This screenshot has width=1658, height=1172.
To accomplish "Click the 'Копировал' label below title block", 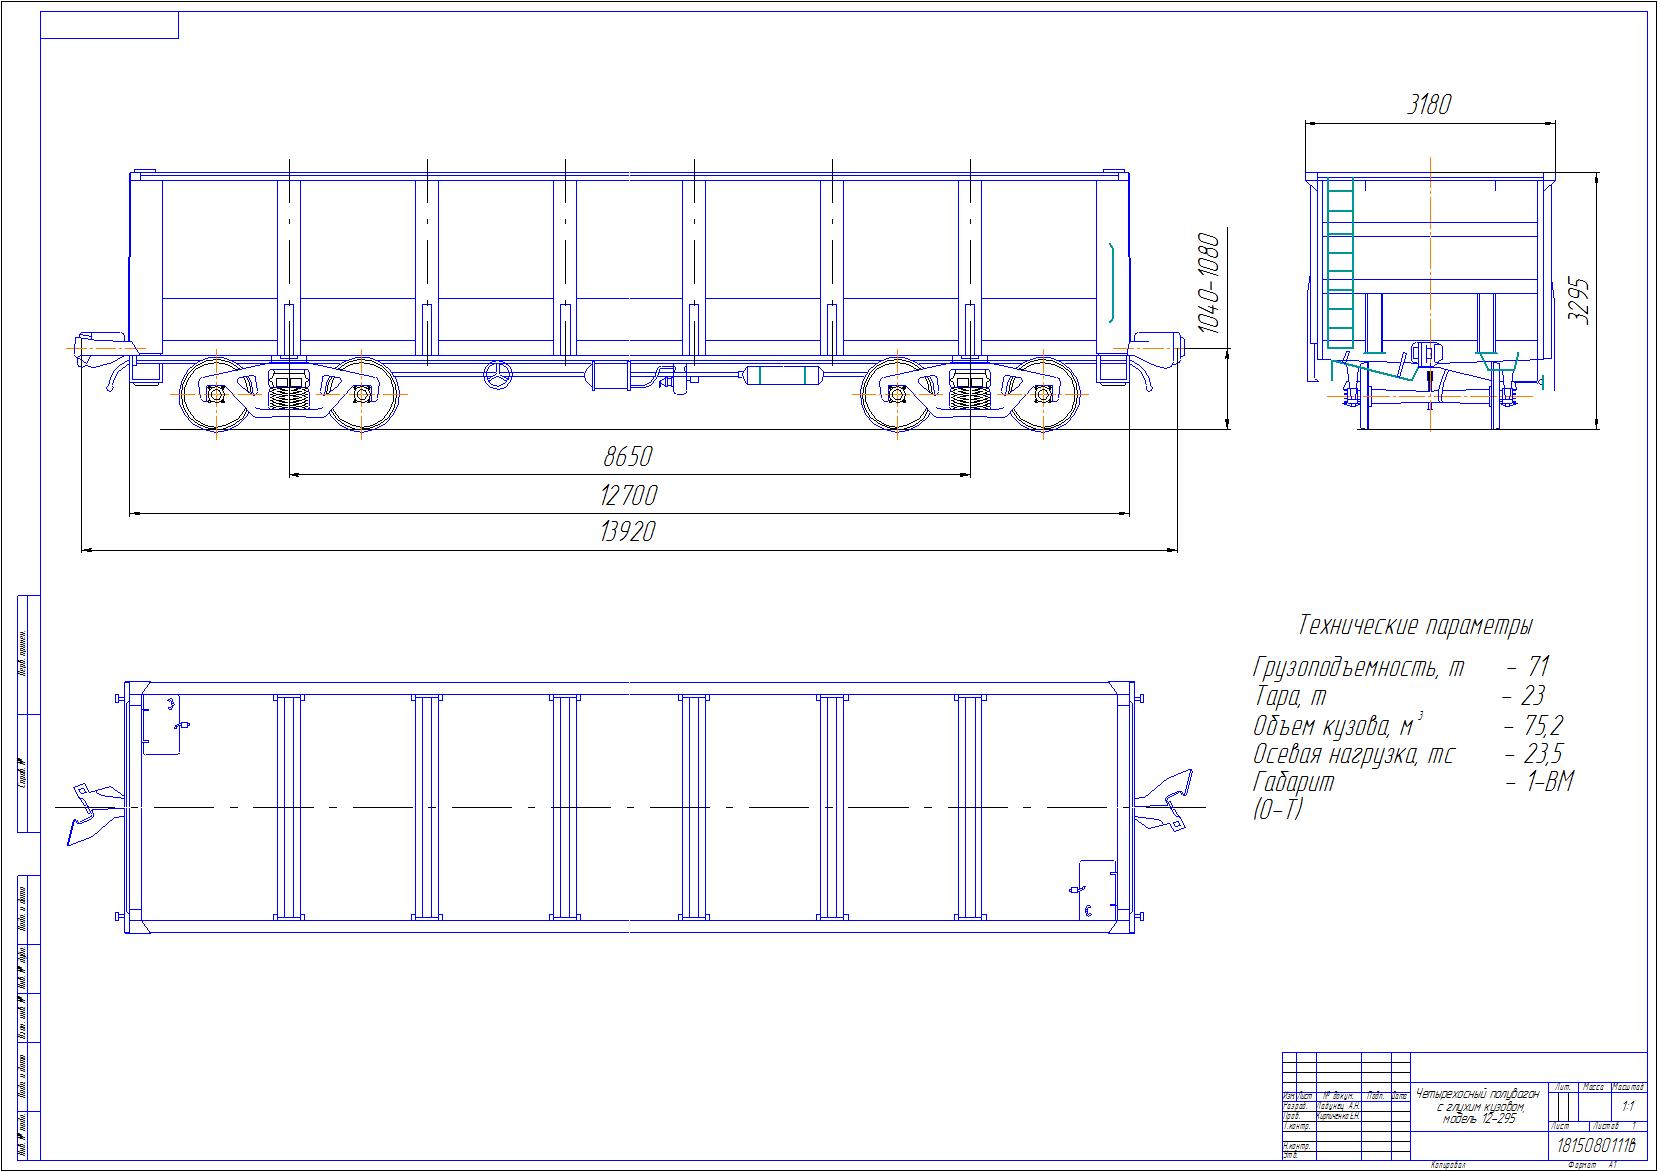I will [1446, 1166].
